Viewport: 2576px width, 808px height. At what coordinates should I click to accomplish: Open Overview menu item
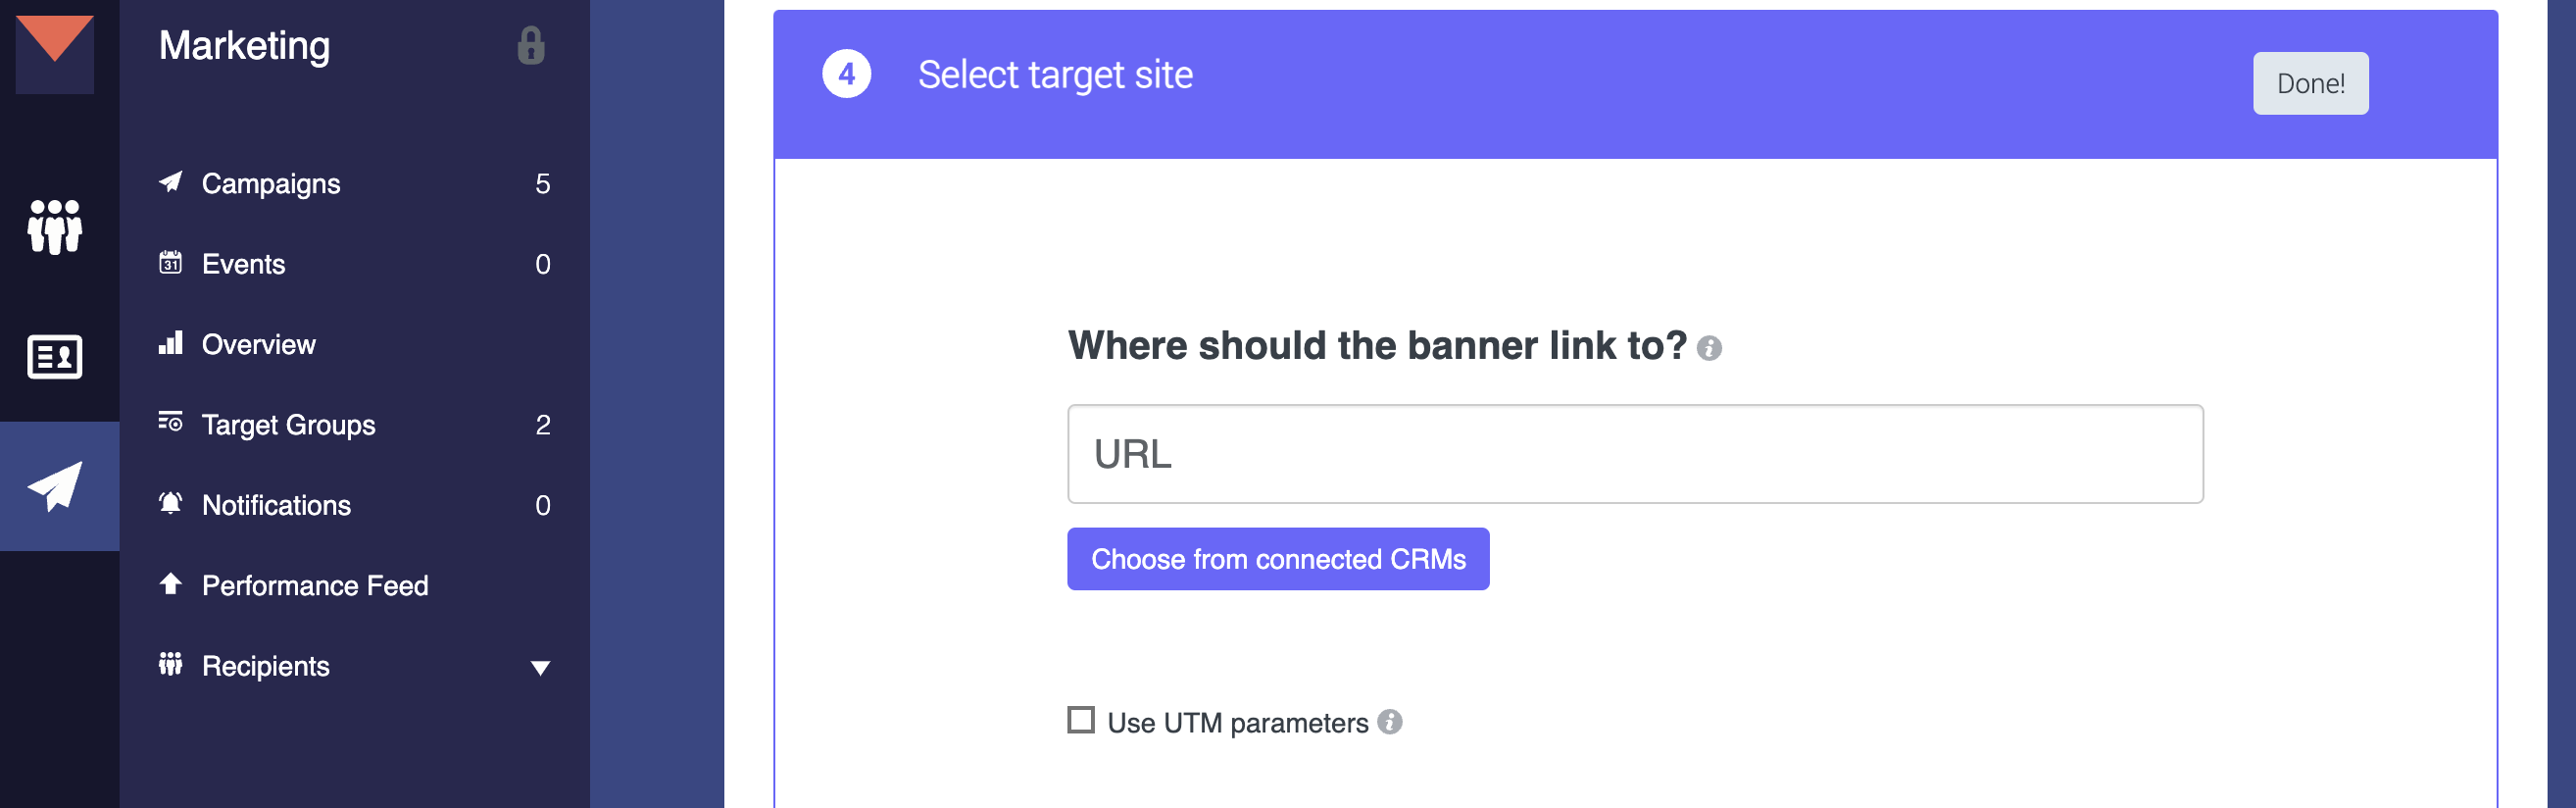258,345
